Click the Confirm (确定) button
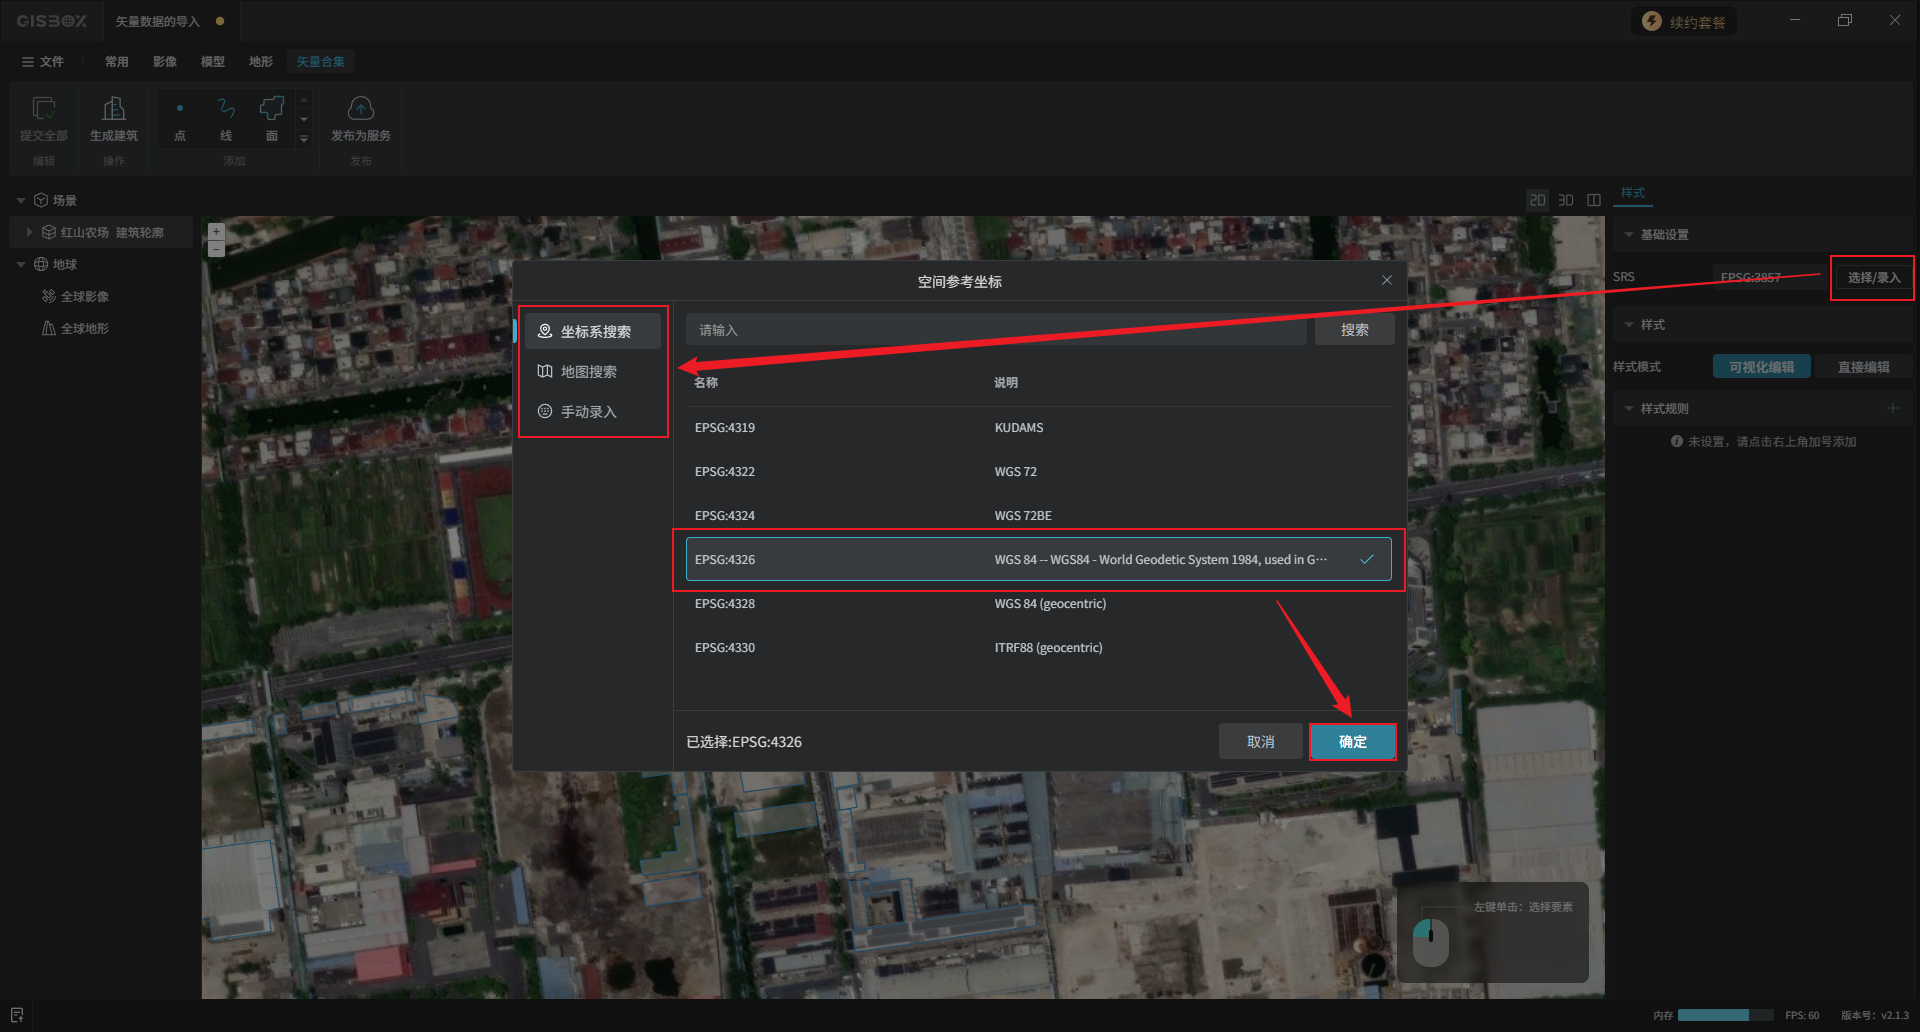This screenshot has width=1920, height=1032. point(1352,742)
